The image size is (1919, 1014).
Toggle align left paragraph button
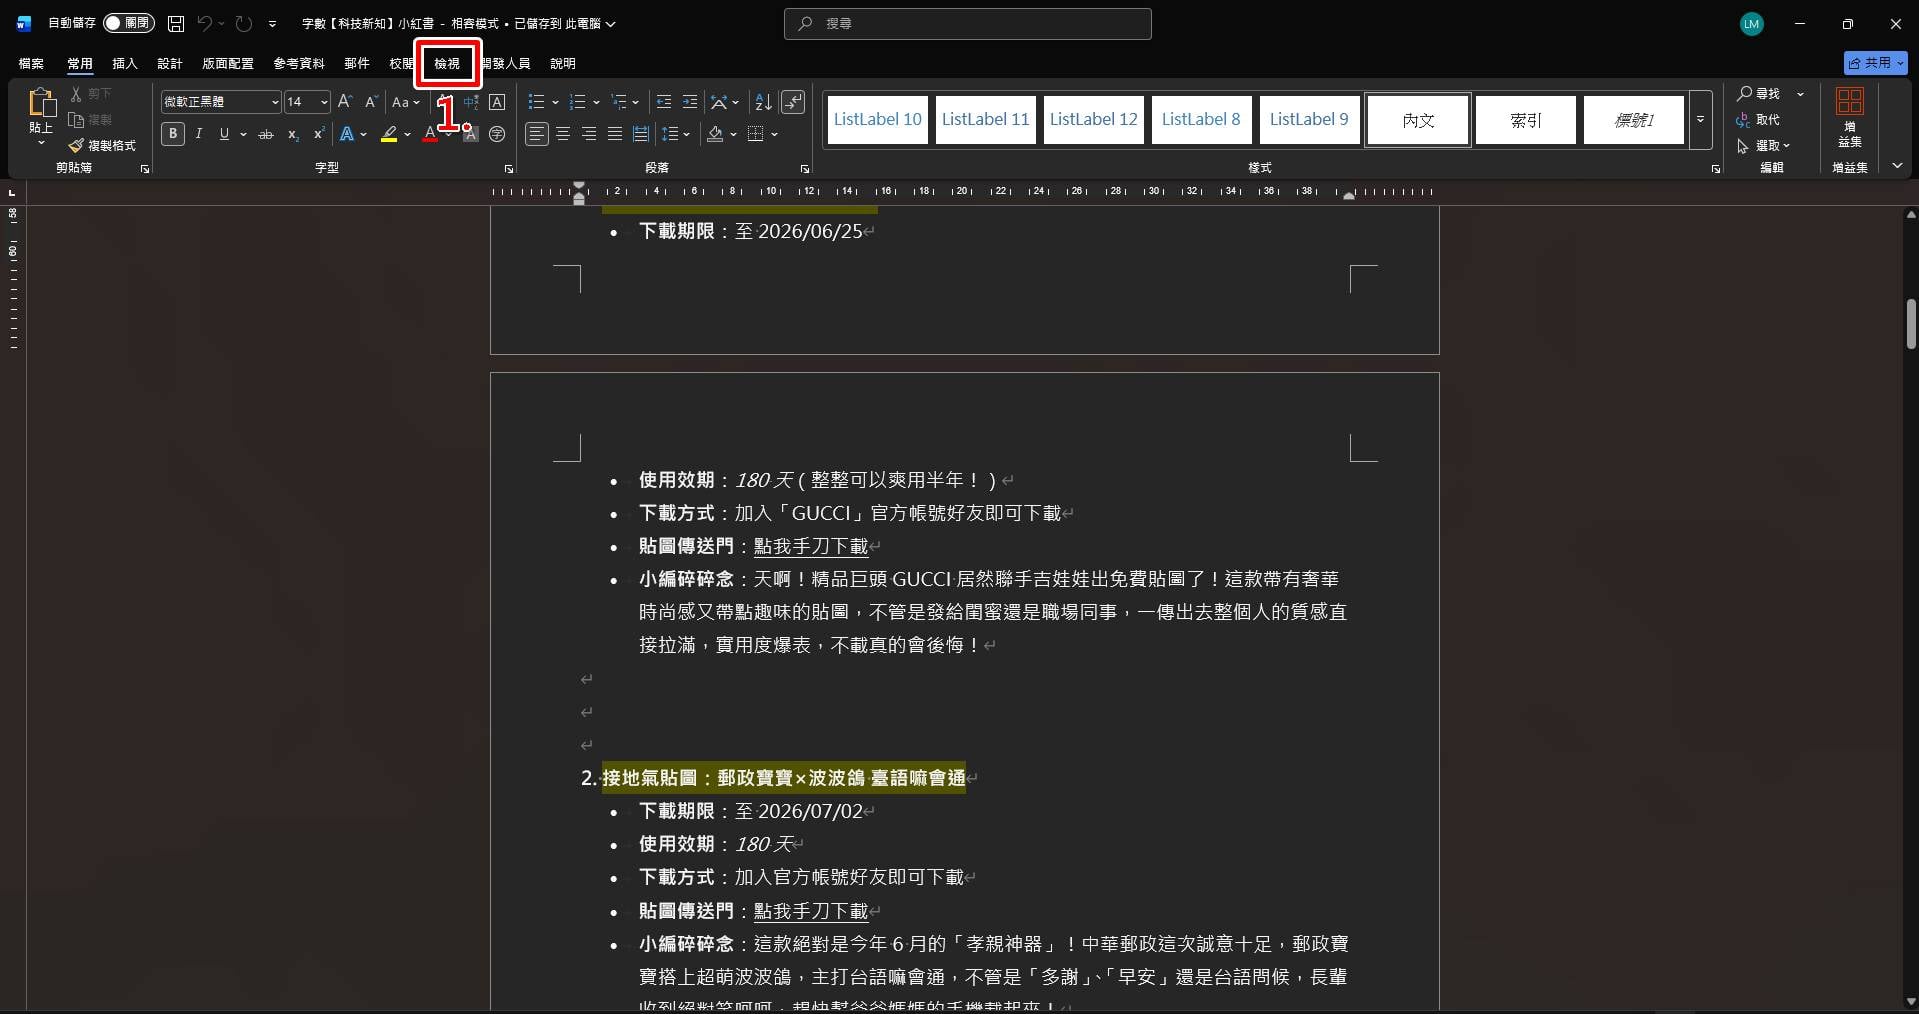pyautogui.click(x=537, y=134)
